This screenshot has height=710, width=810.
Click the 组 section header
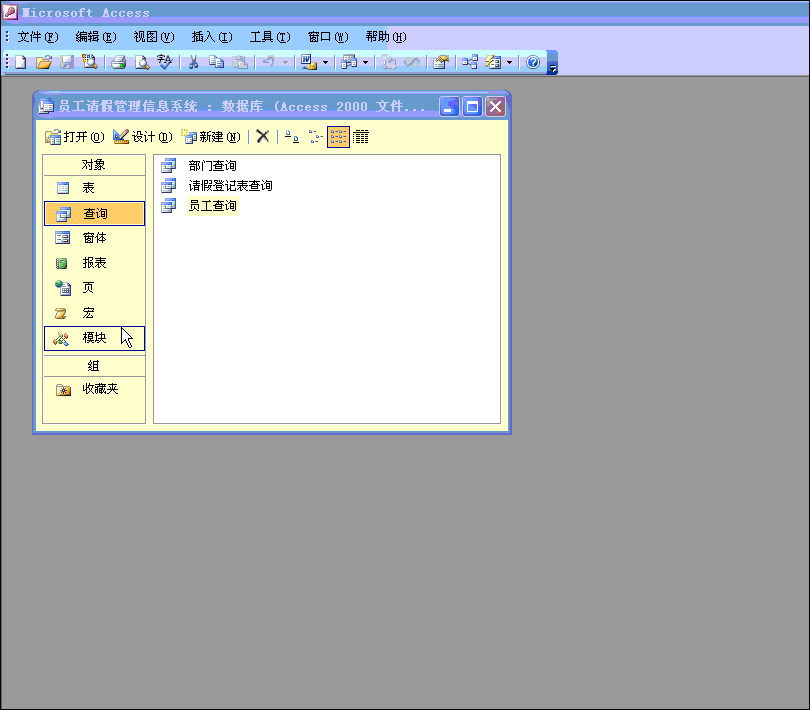pyautogui.click(x=94, y=366)
